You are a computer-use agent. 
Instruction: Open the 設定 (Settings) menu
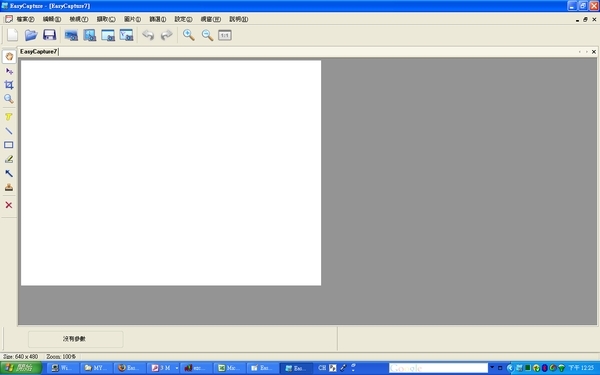click(183, 19)
